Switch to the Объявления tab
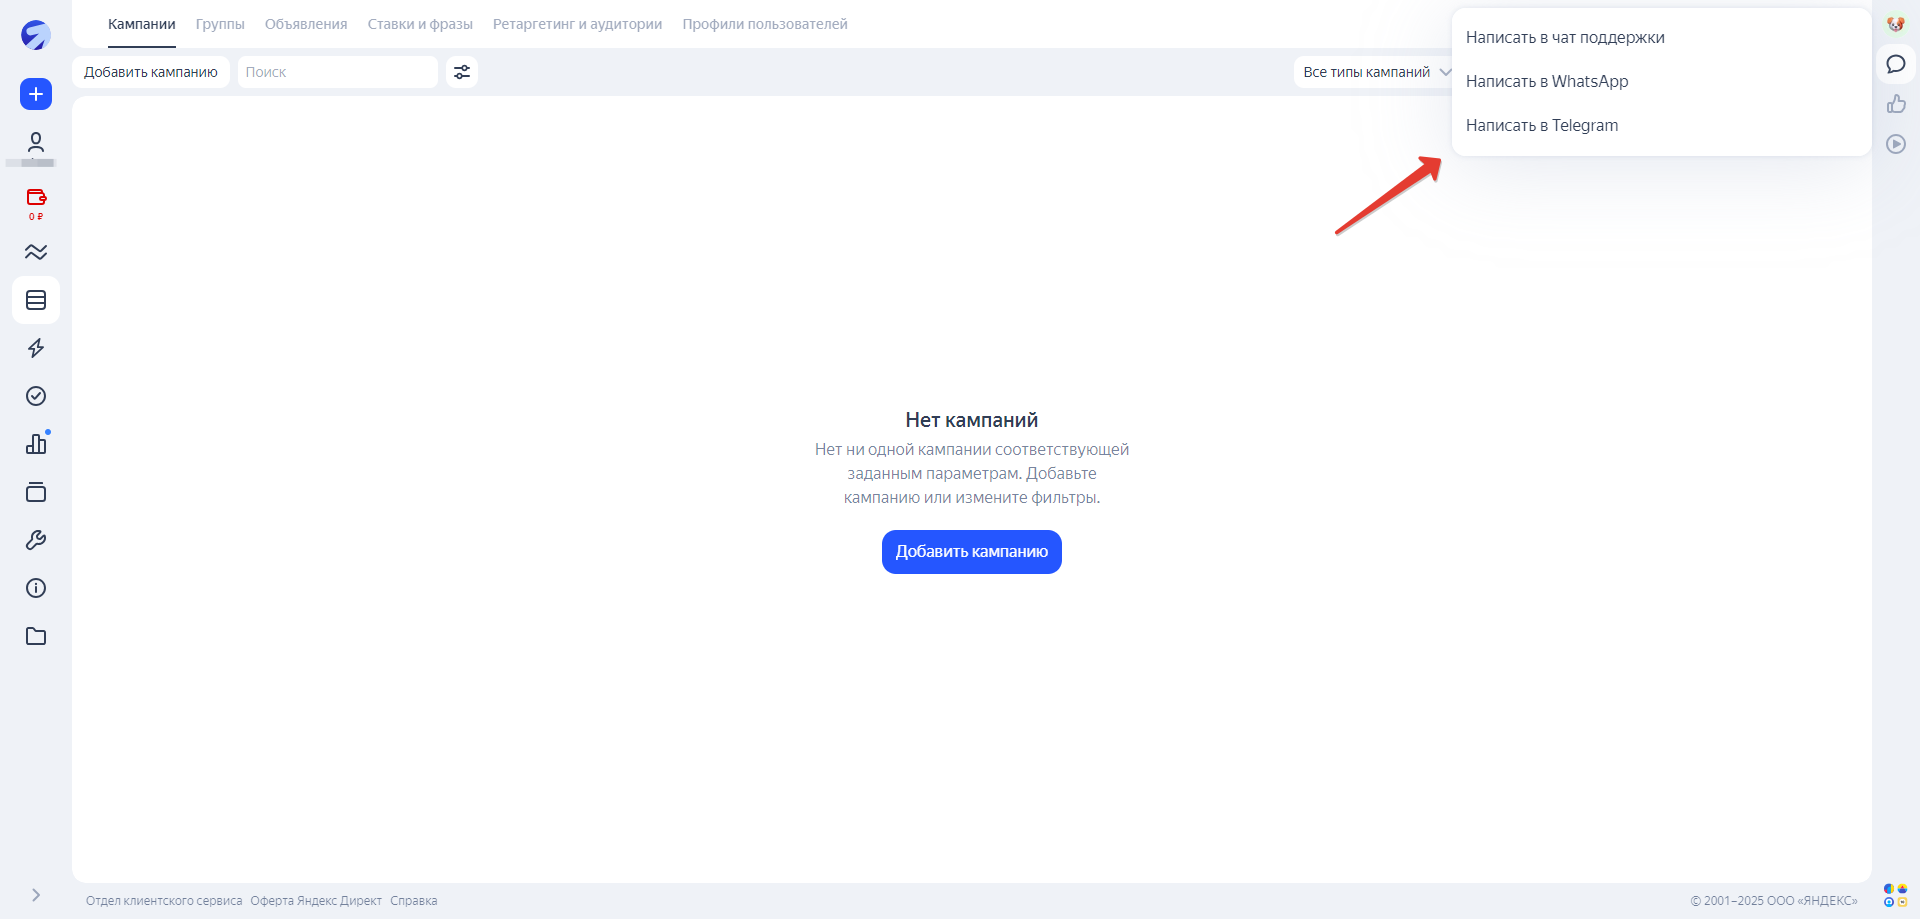 click(x=306, y=24)
